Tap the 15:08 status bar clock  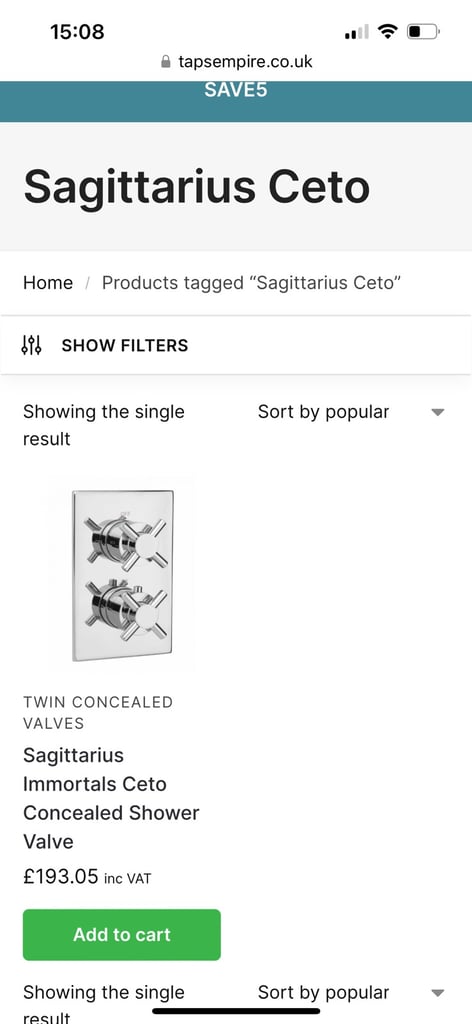[77, 31]
